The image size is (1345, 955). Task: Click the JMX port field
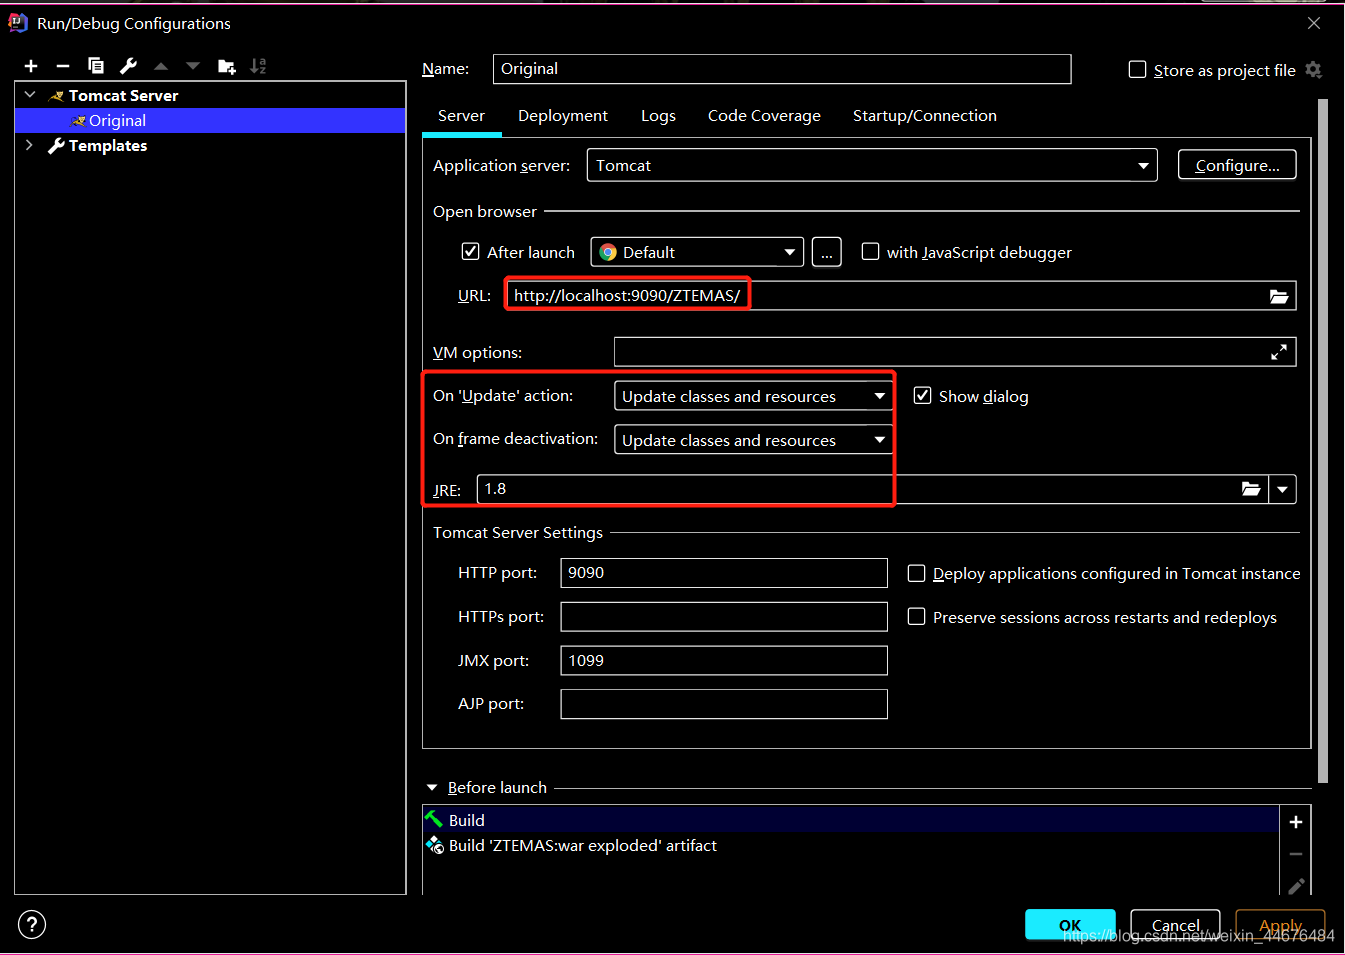[724, 660]
